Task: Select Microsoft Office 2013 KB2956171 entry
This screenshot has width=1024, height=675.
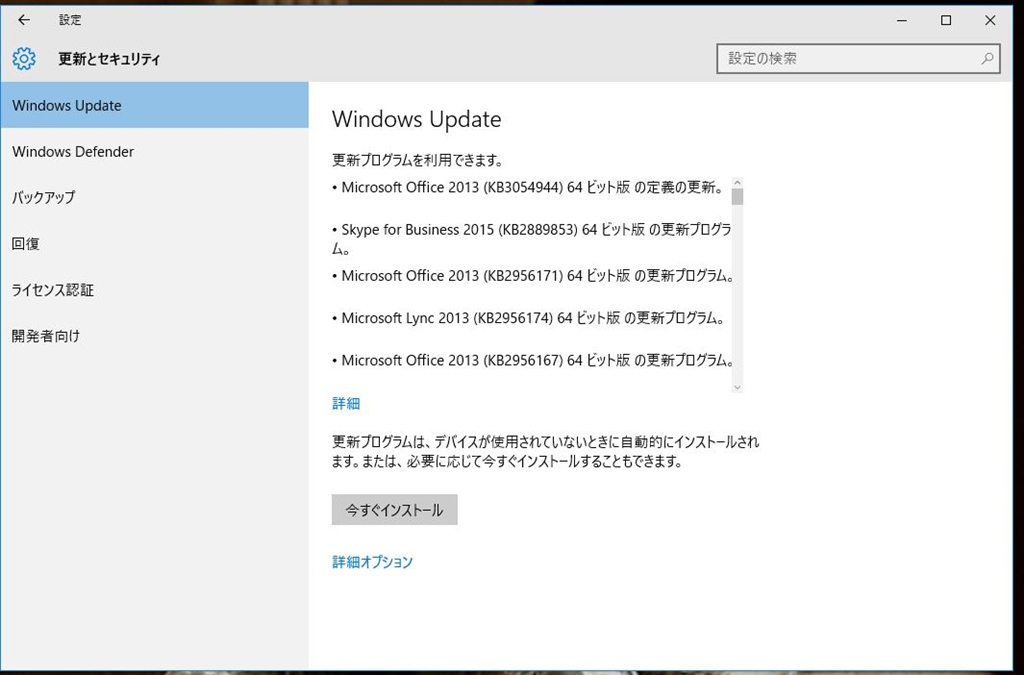Action: pos(533,276)
